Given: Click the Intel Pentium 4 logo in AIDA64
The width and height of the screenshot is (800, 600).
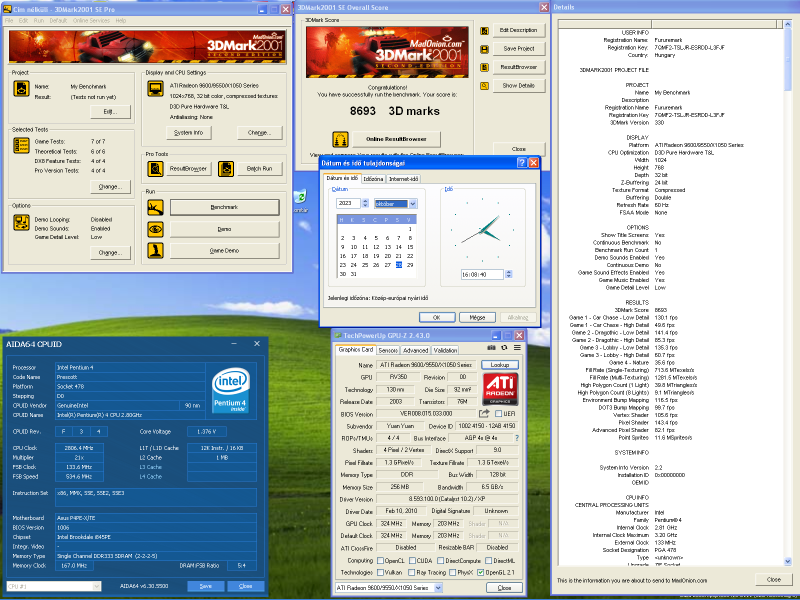Looking at the screenshot, I should click(231, 389).
